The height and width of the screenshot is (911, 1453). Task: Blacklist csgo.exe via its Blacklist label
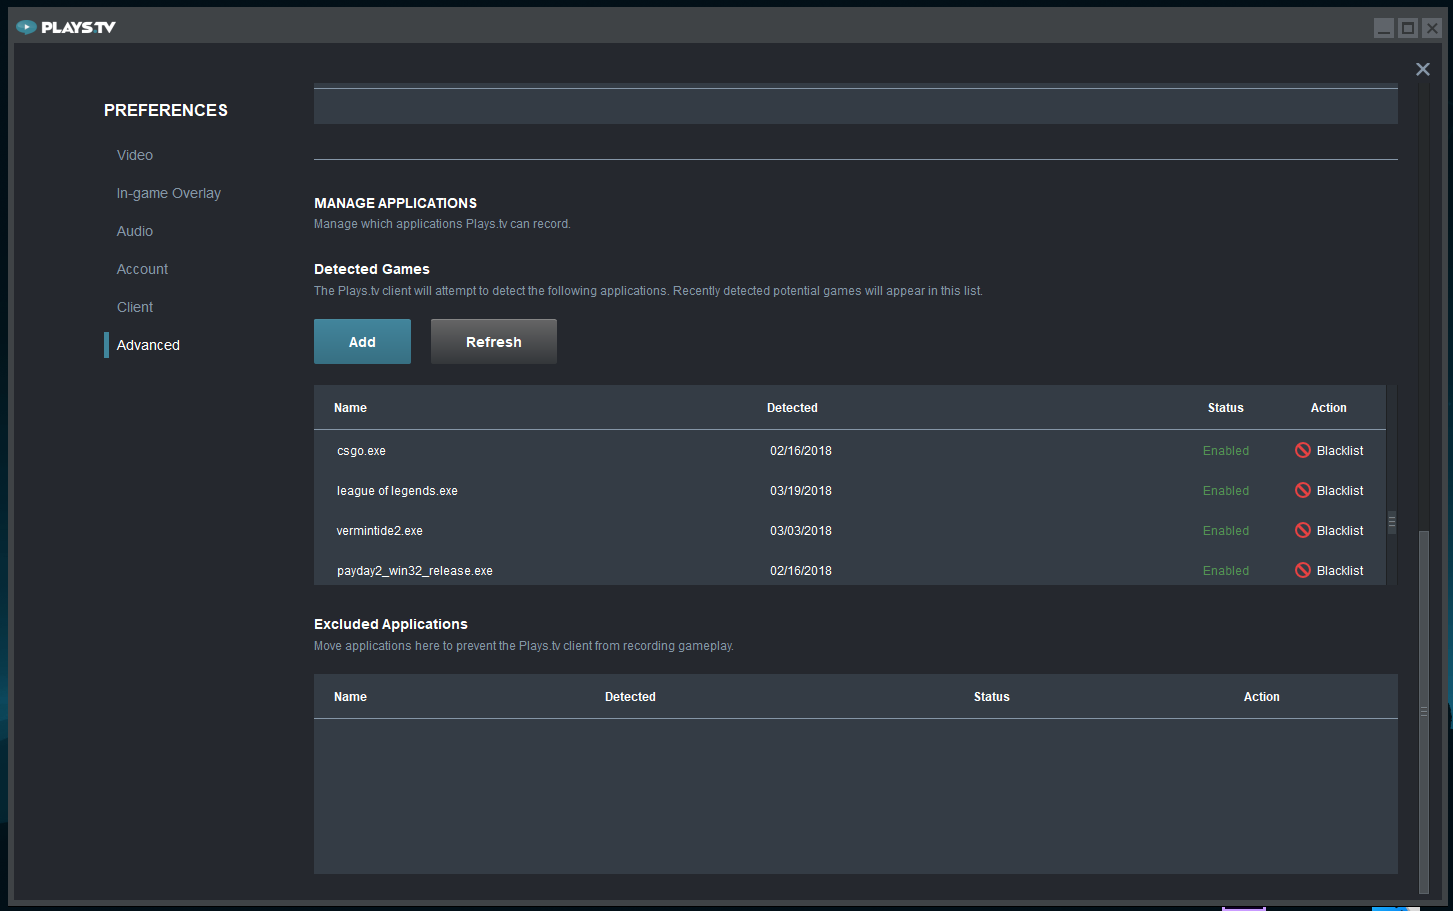1340,451
